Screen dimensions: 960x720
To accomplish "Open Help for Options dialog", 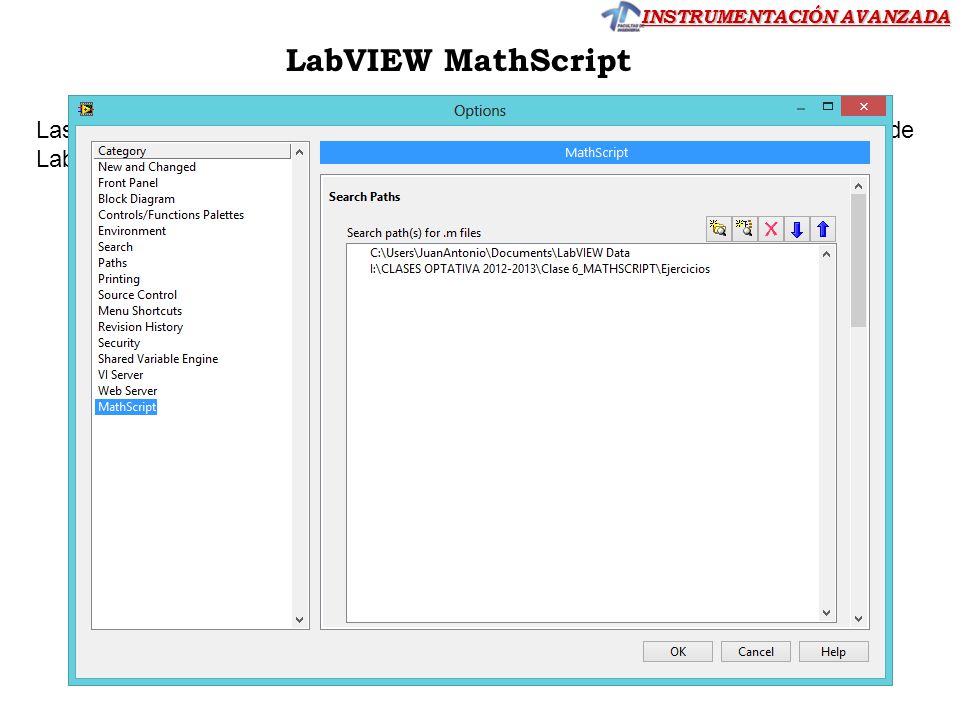I will coord(833,651).
